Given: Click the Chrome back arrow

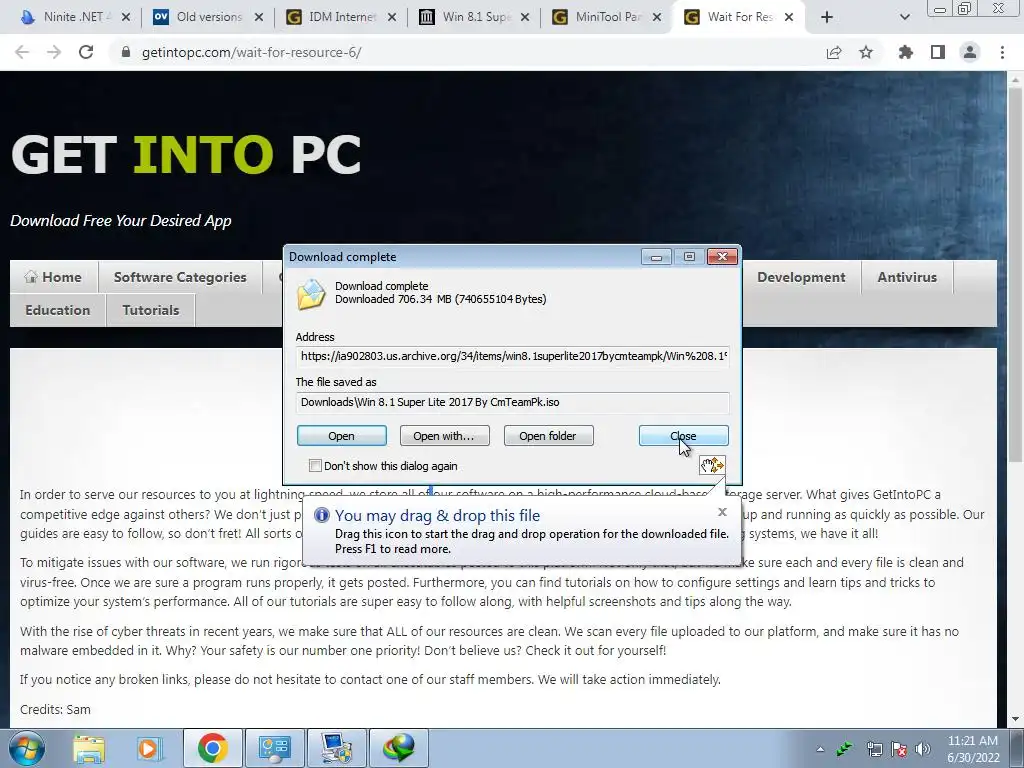Looking at the screenshot, I should point(22,52).
